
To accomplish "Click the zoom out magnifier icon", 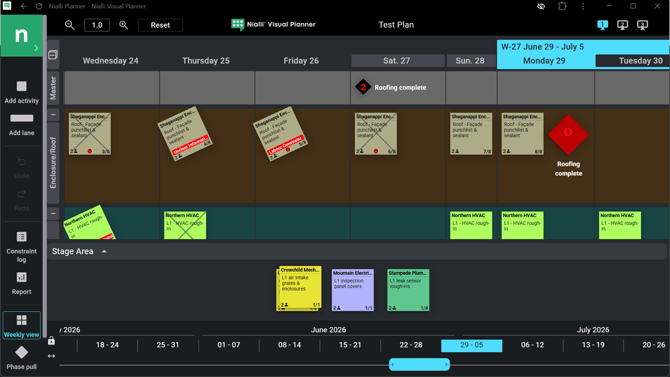I will (x=69, y=25).
